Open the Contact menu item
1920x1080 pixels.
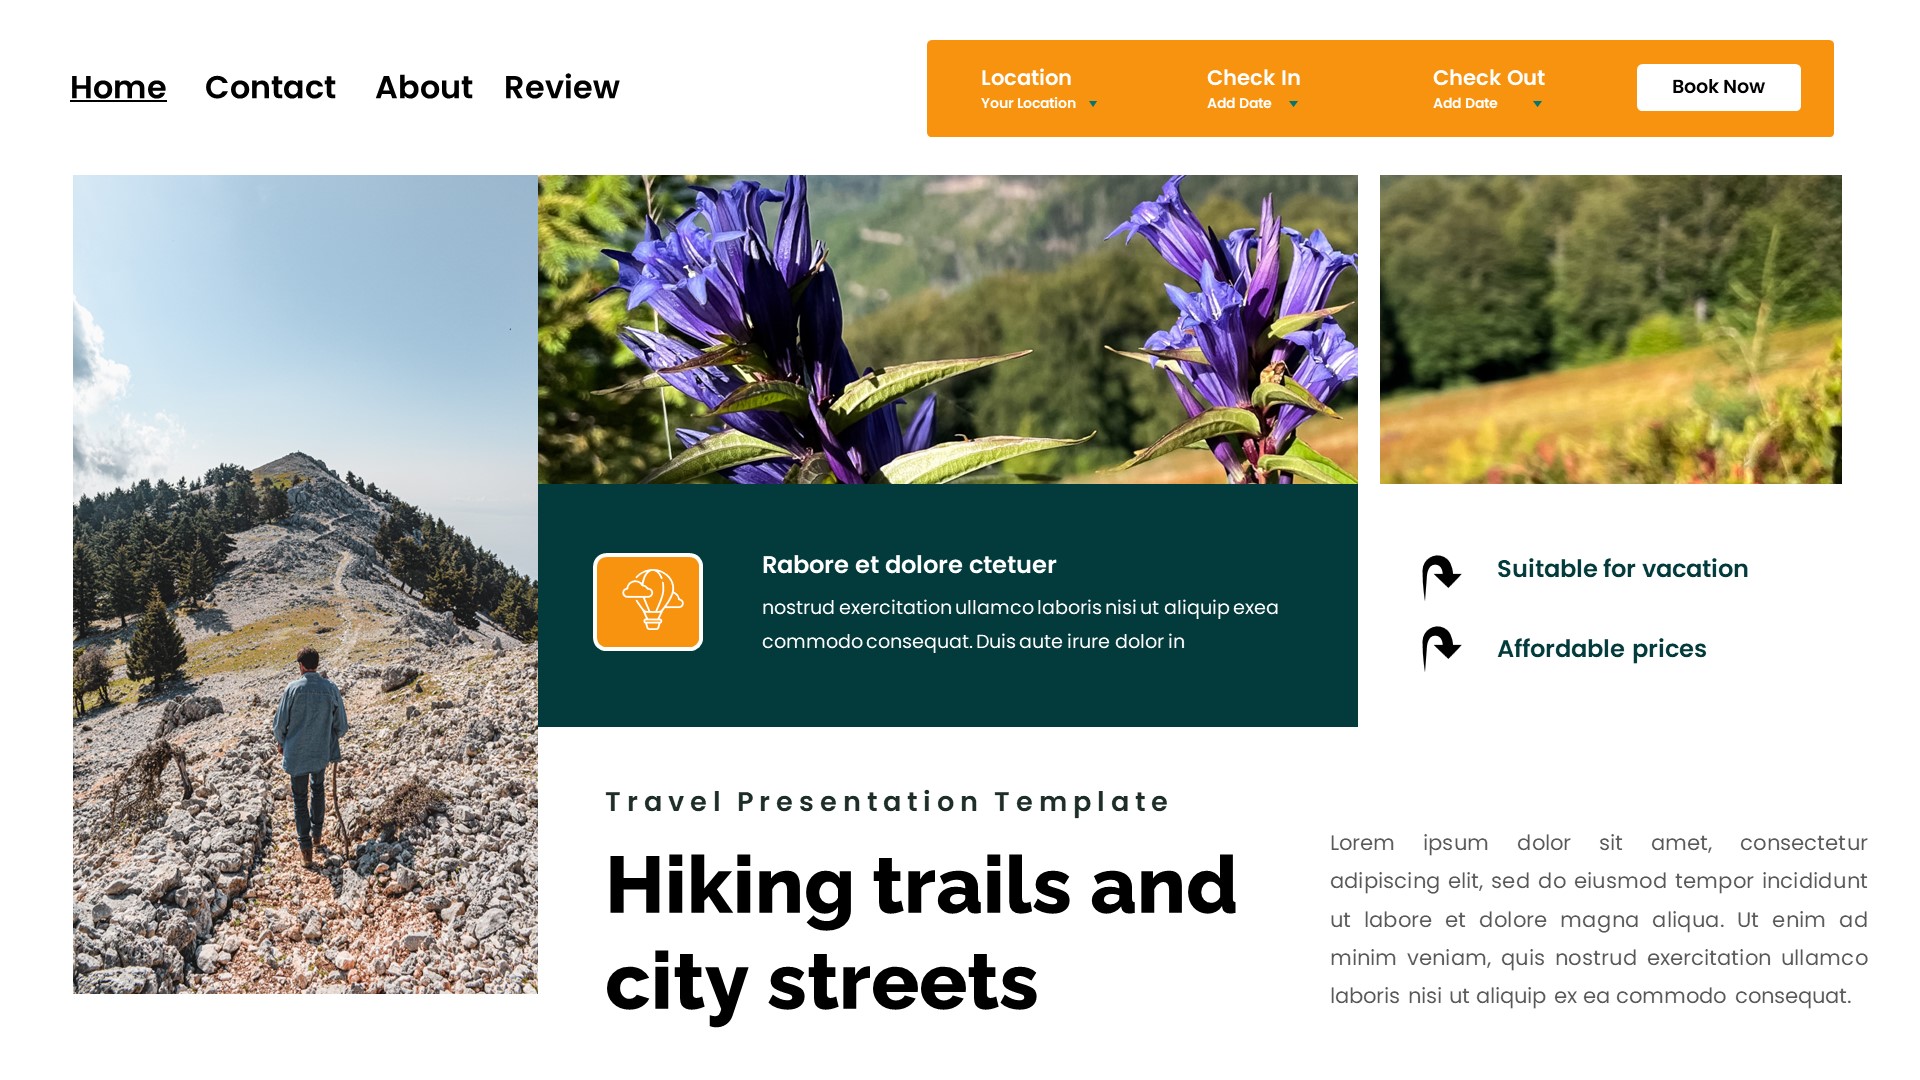coord(270,88)
